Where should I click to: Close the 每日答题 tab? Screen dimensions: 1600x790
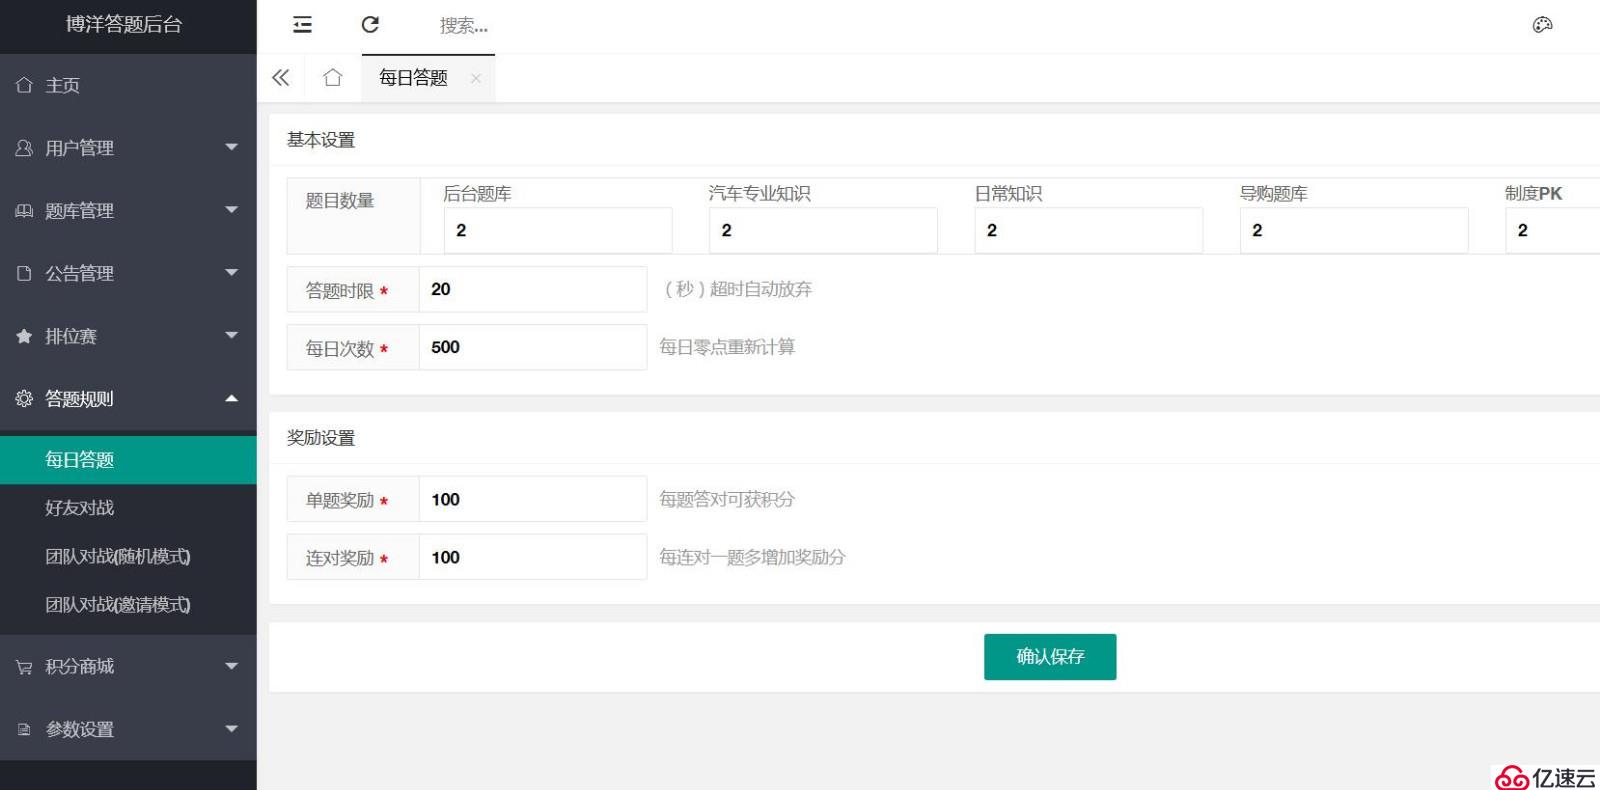tap(476, 78)
